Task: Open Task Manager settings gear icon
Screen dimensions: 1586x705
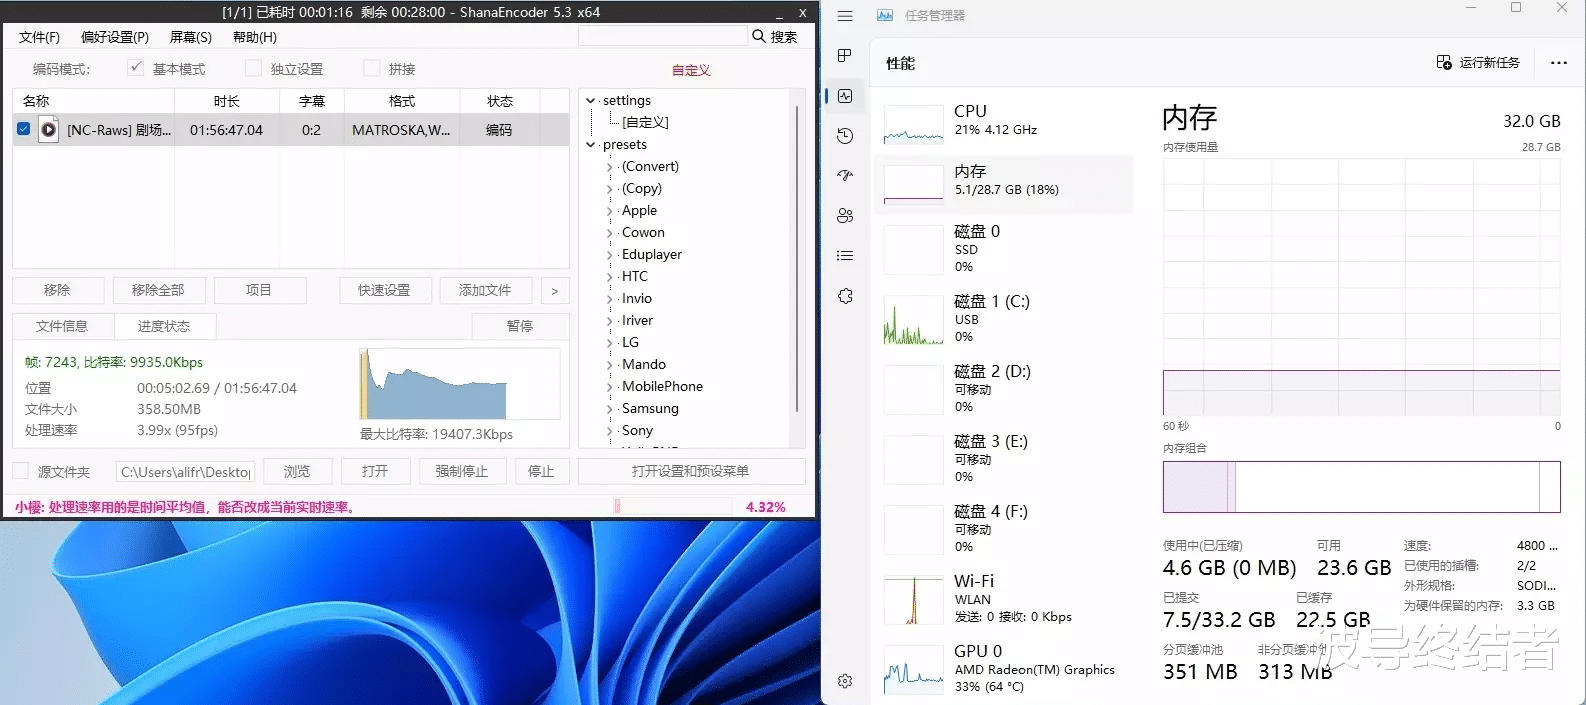Action: (845, 681)
